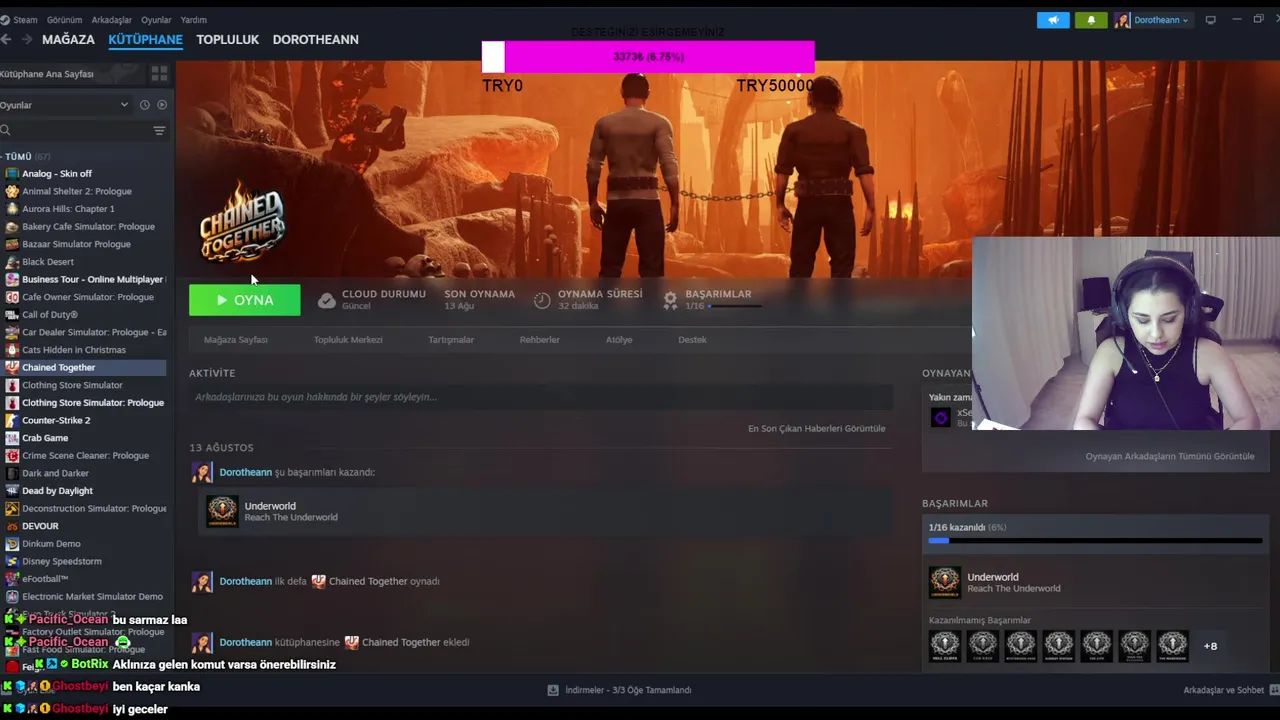Click the Chained Together game logo
This screenshot has height=720, width=1280.
(x=242, y=222)
